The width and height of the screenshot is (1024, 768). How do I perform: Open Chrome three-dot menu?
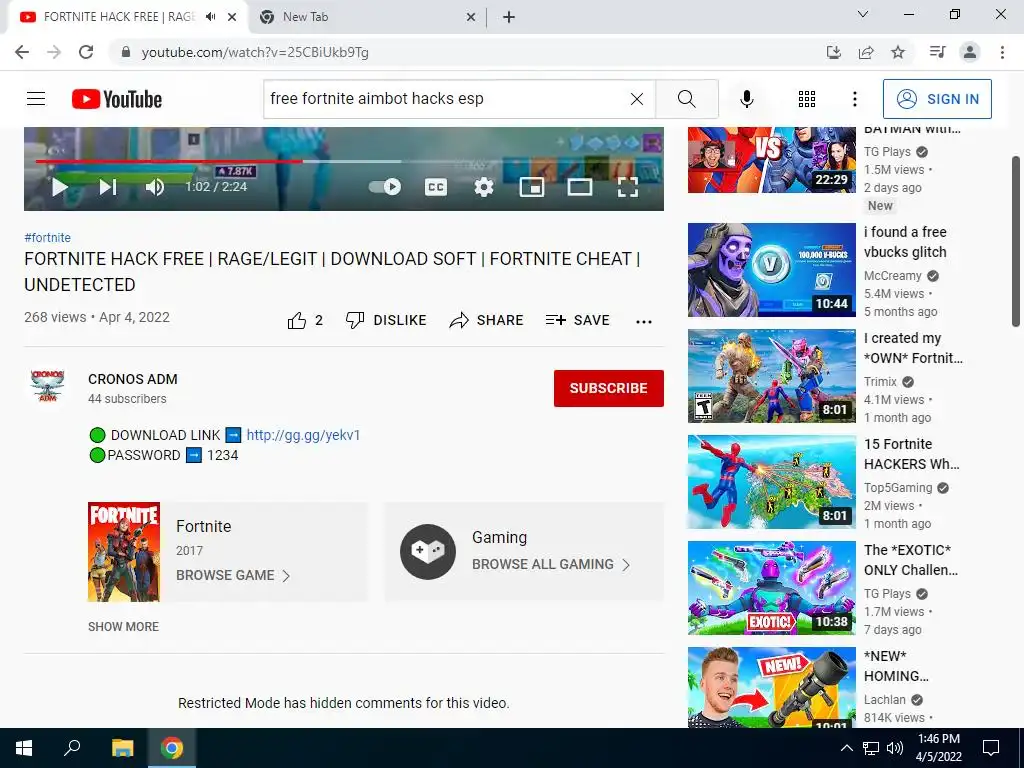pyautogui.click(x=1002, y=52)
